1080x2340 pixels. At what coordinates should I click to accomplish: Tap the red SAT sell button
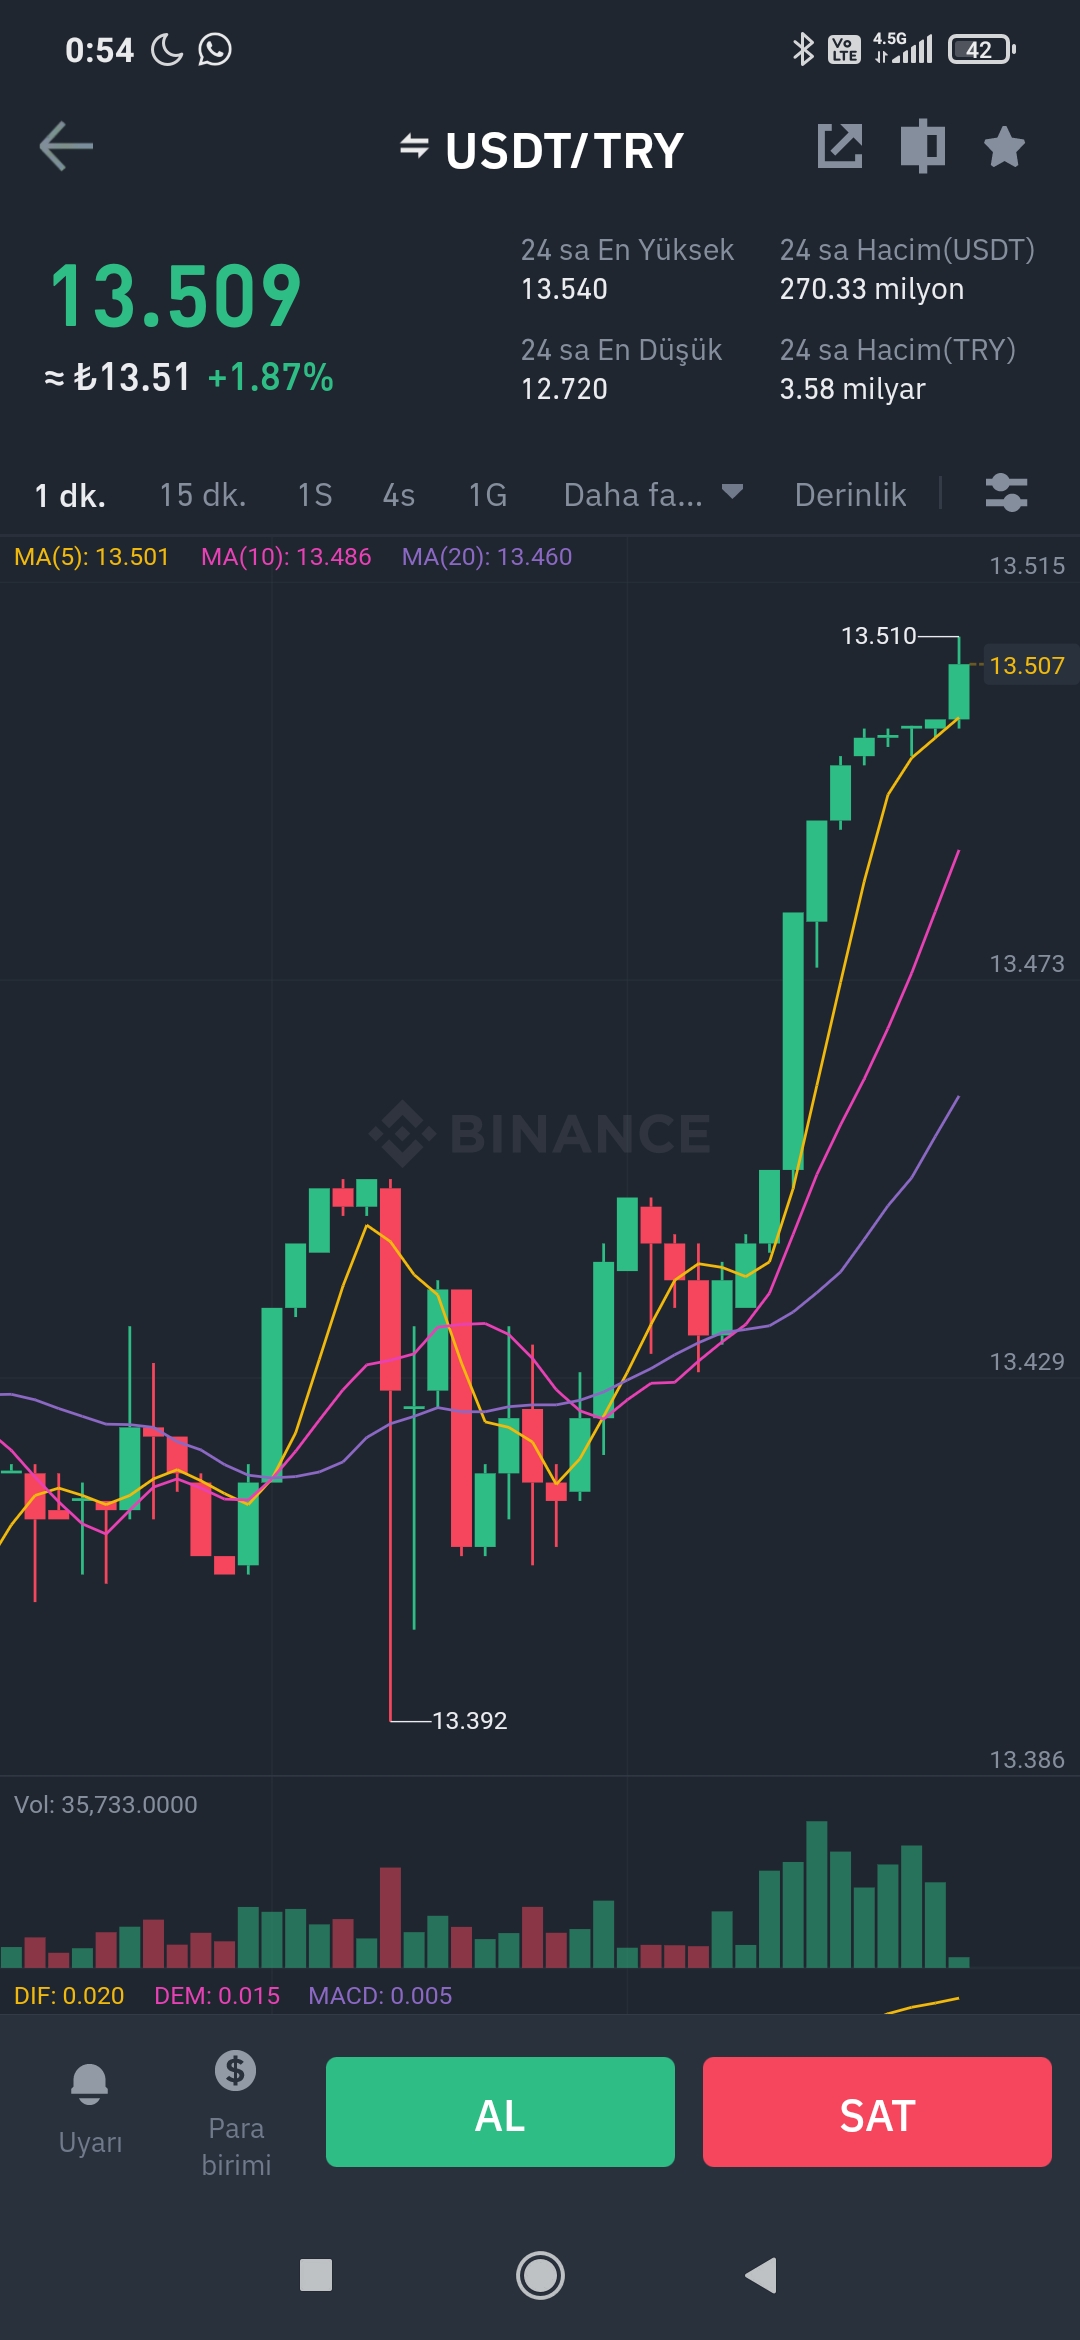(877, 2112)
